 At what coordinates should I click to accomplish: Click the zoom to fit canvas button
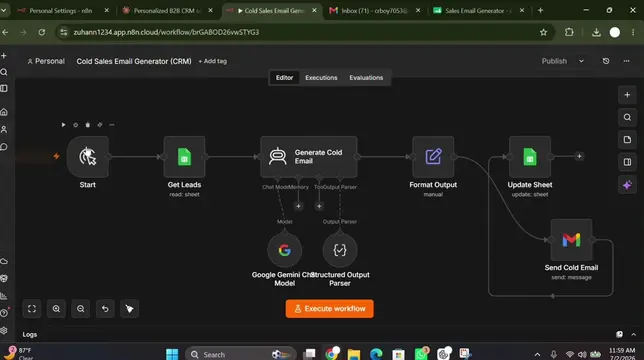pyautogui.click(x=32, y=309)
